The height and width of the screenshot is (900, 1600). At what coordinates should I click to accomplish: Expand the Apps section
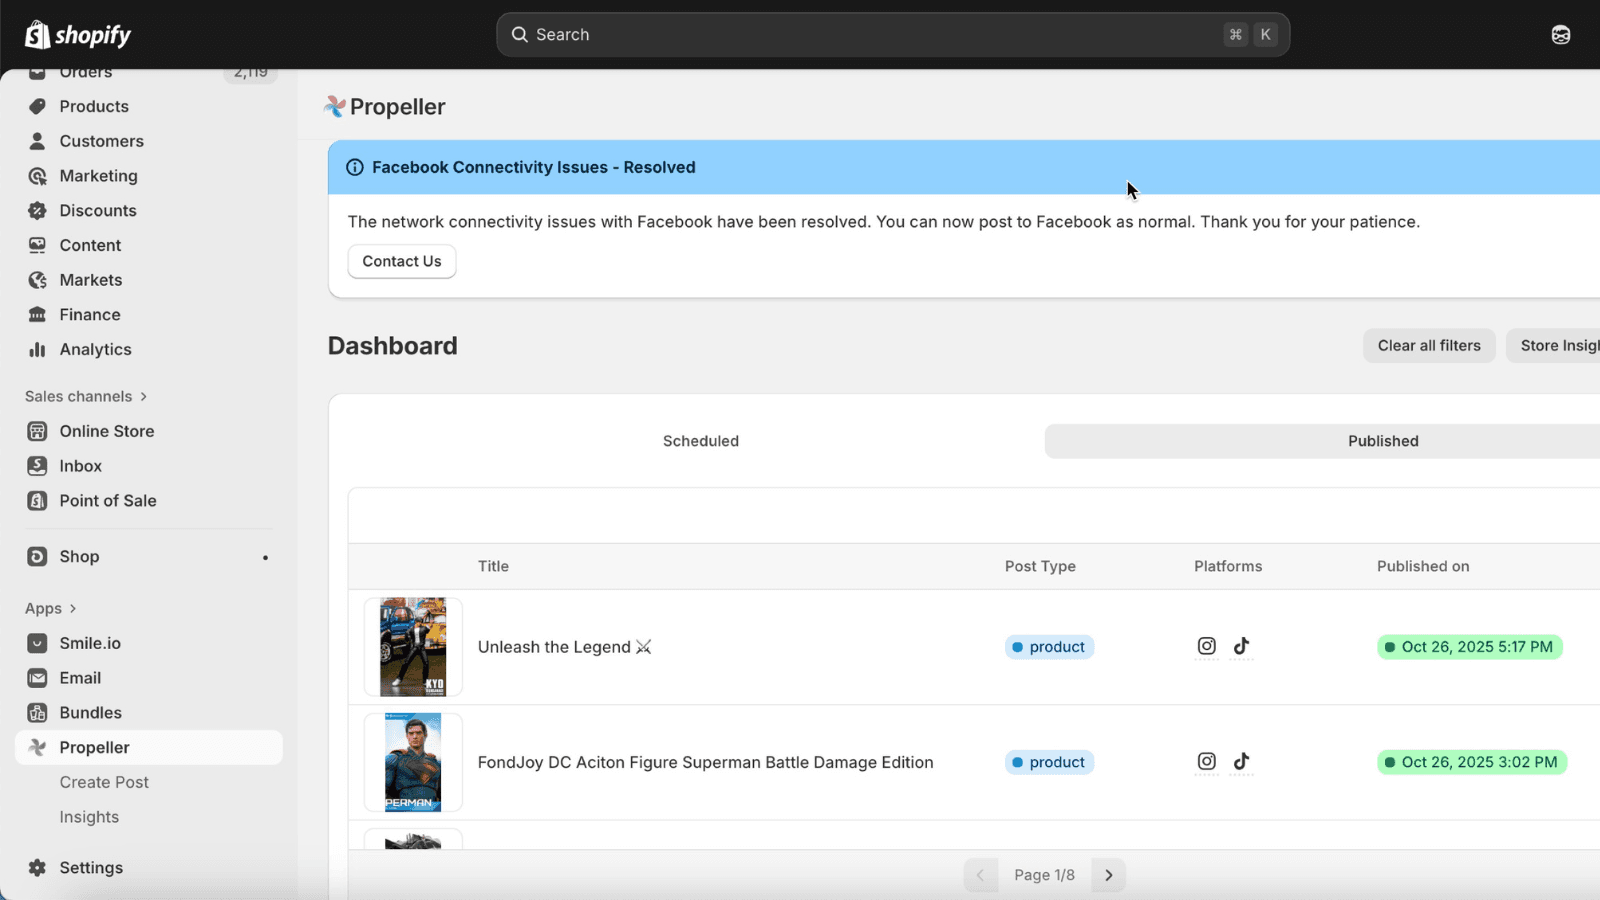coord(44,608)
